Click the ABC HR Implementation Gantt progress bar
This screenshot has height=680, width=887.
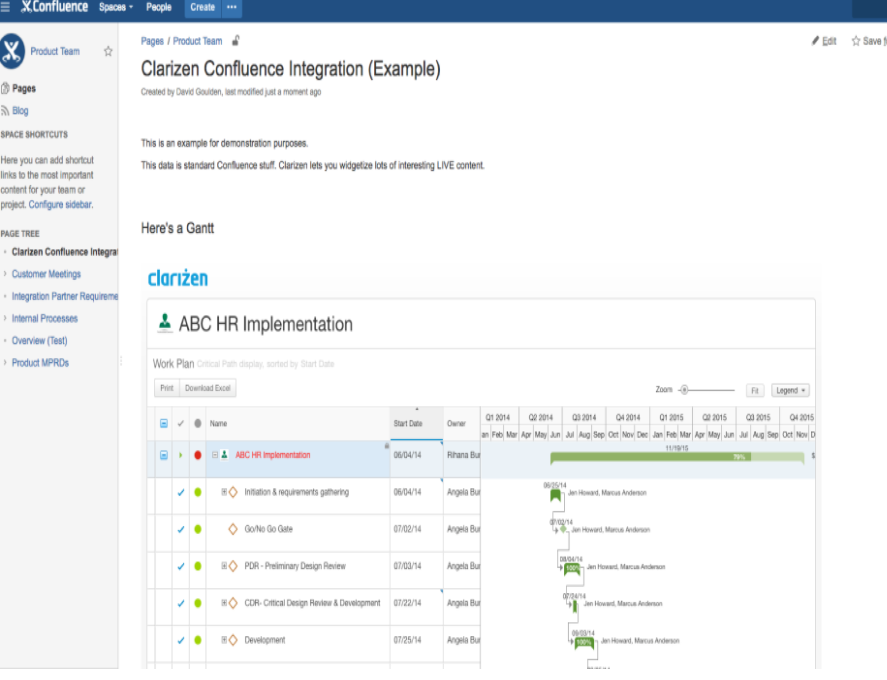tap(677, 457)
